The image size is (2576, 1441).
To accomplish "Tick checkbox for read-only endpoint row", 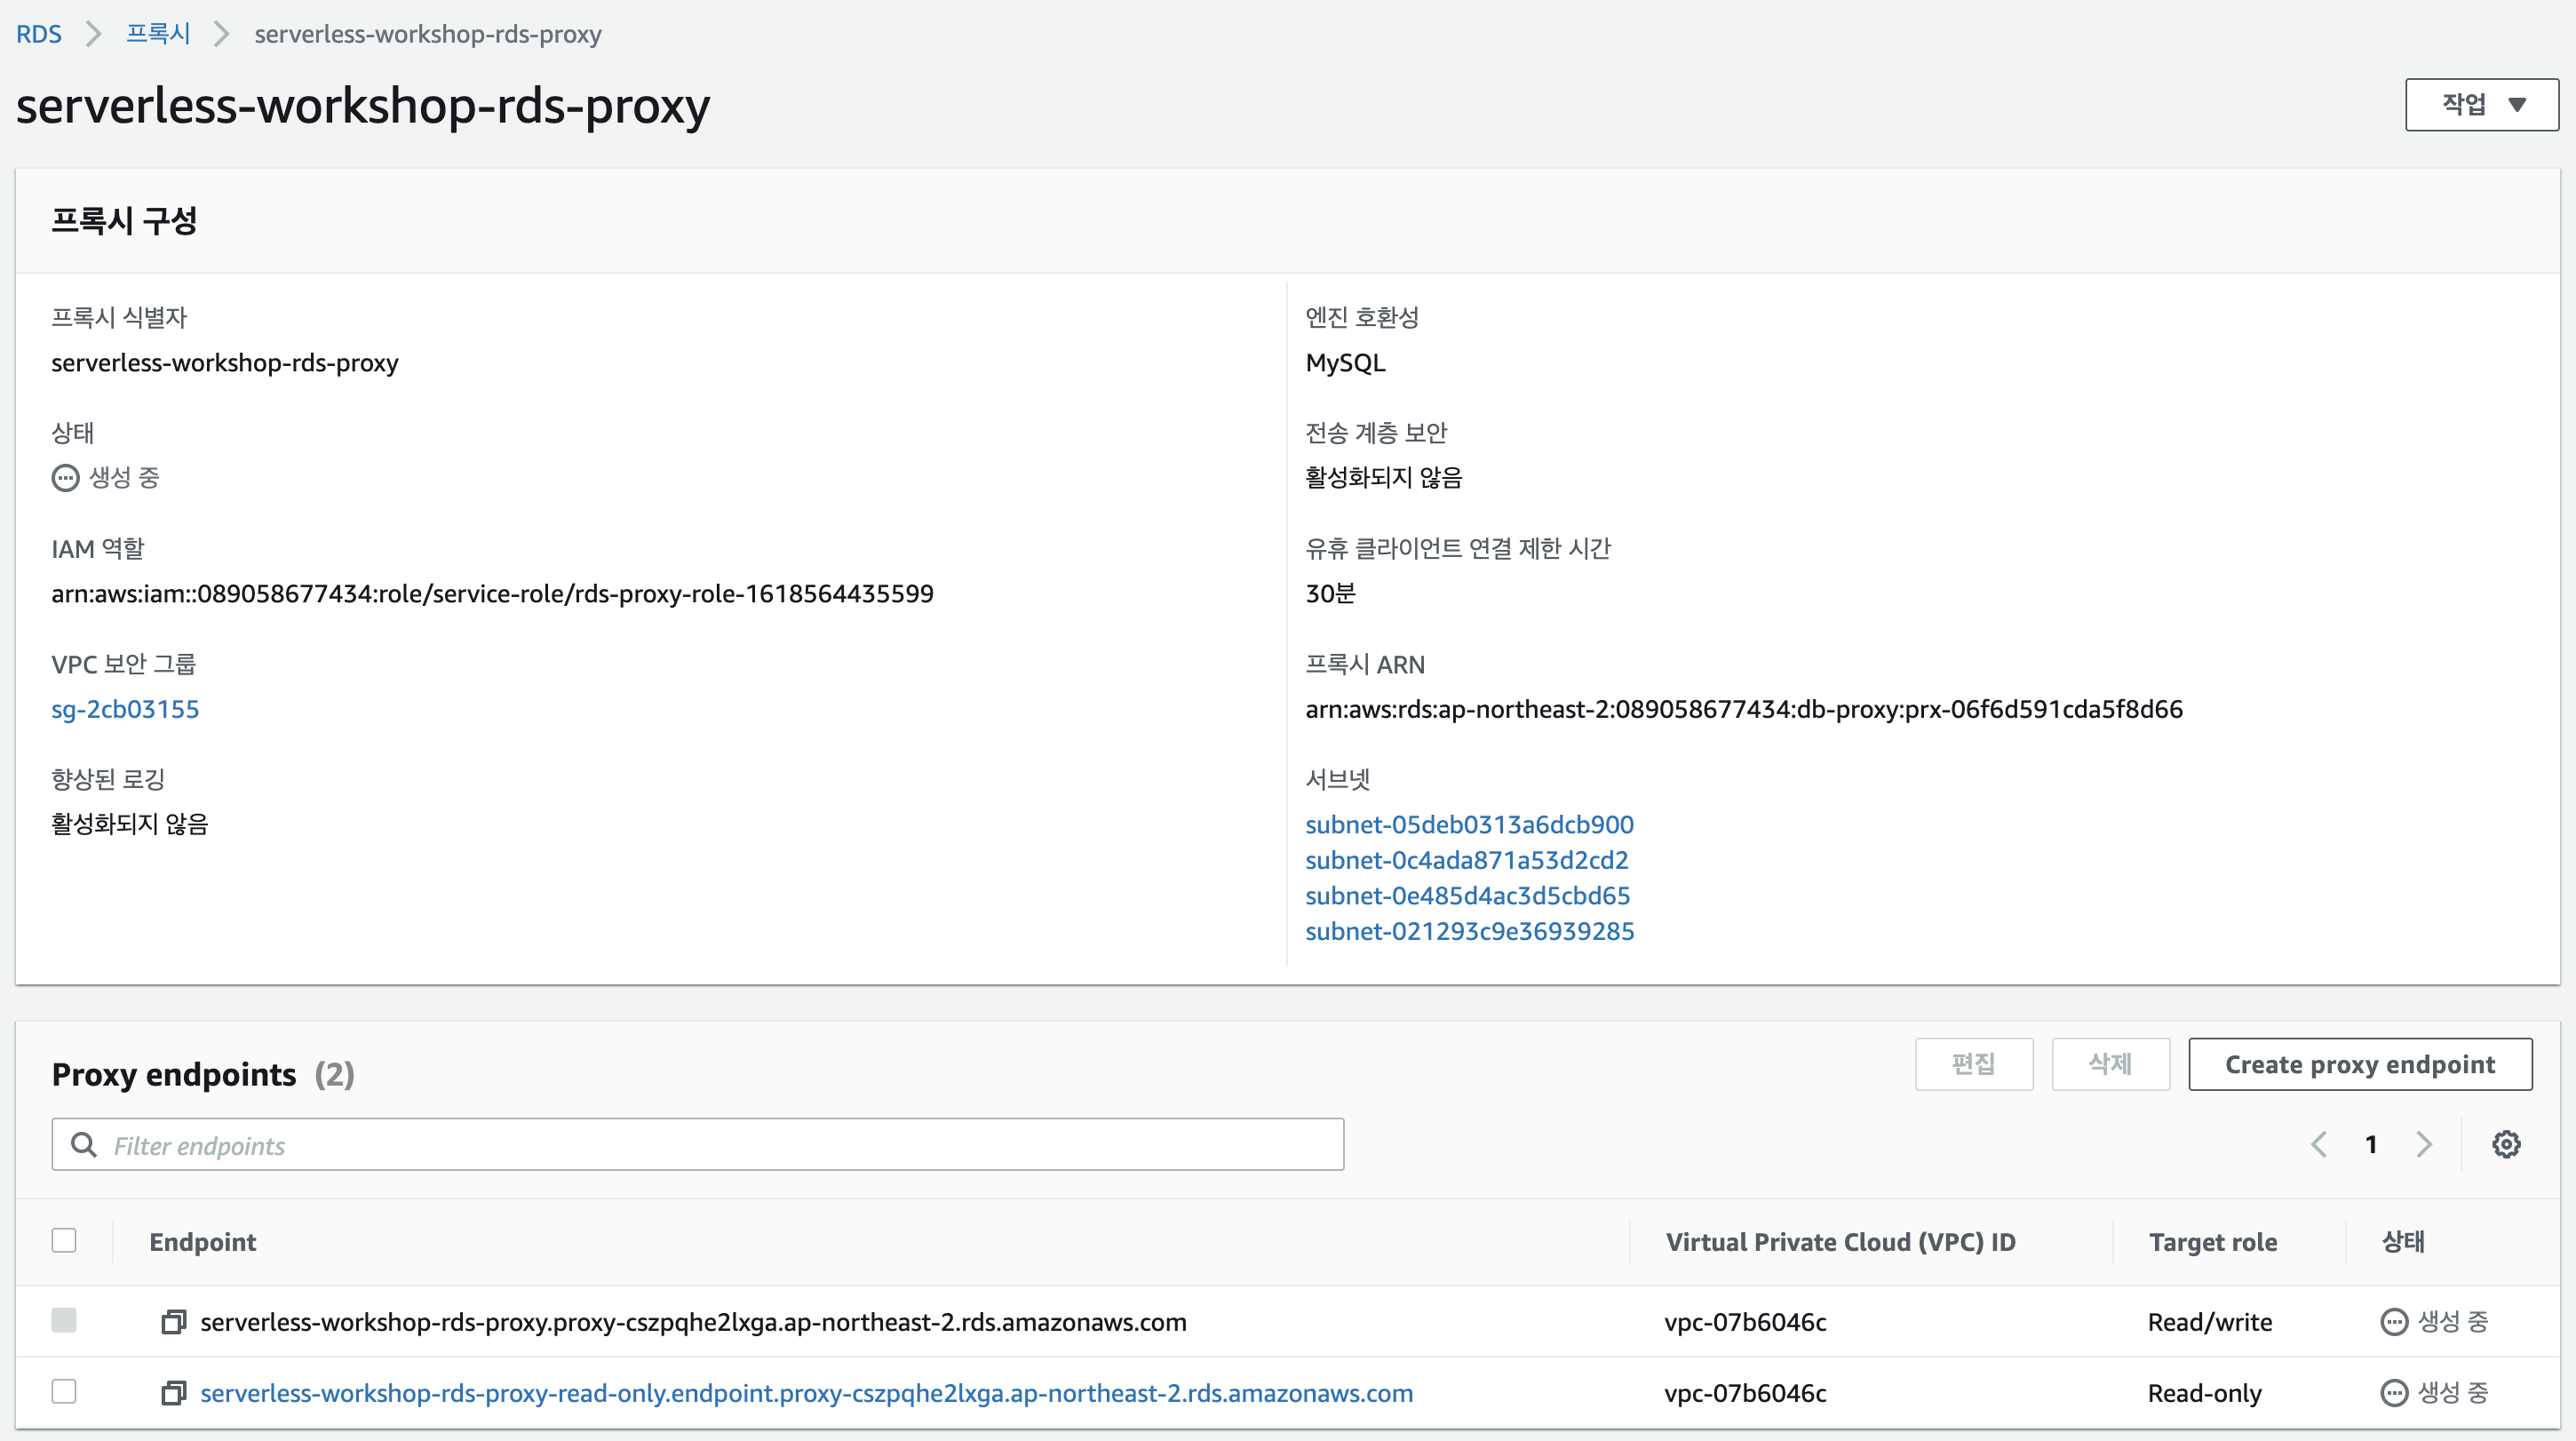I will (x=64, y=1391).
